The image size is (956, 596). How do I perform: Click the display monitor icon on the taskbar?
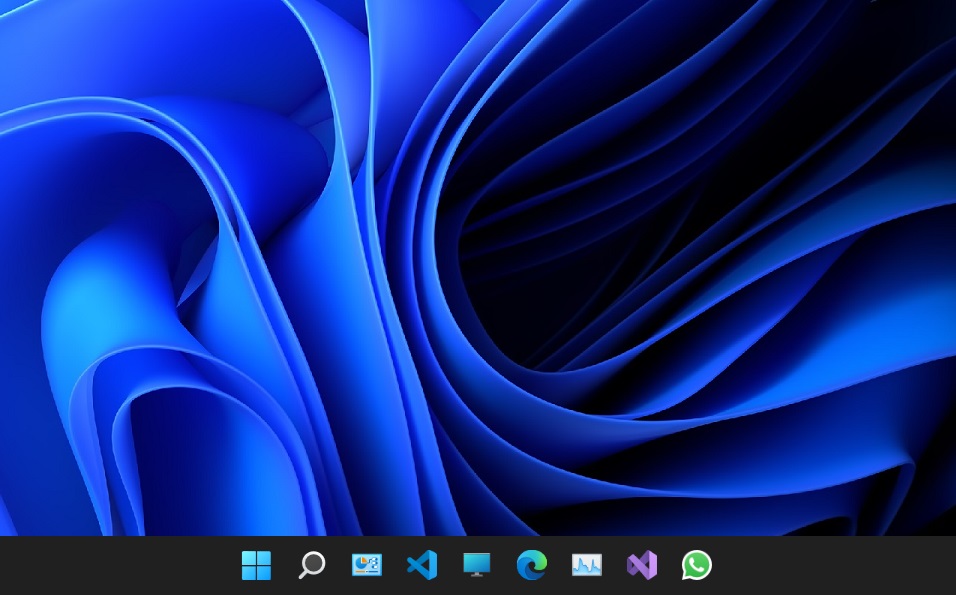click(x=476, y=565)
